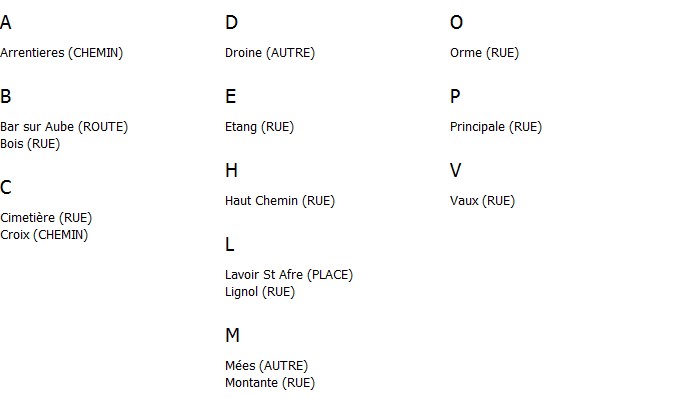Screen dimensions: 675x399
Task: Open Cimetière (RUE) entry
Action: coord(46,218)
